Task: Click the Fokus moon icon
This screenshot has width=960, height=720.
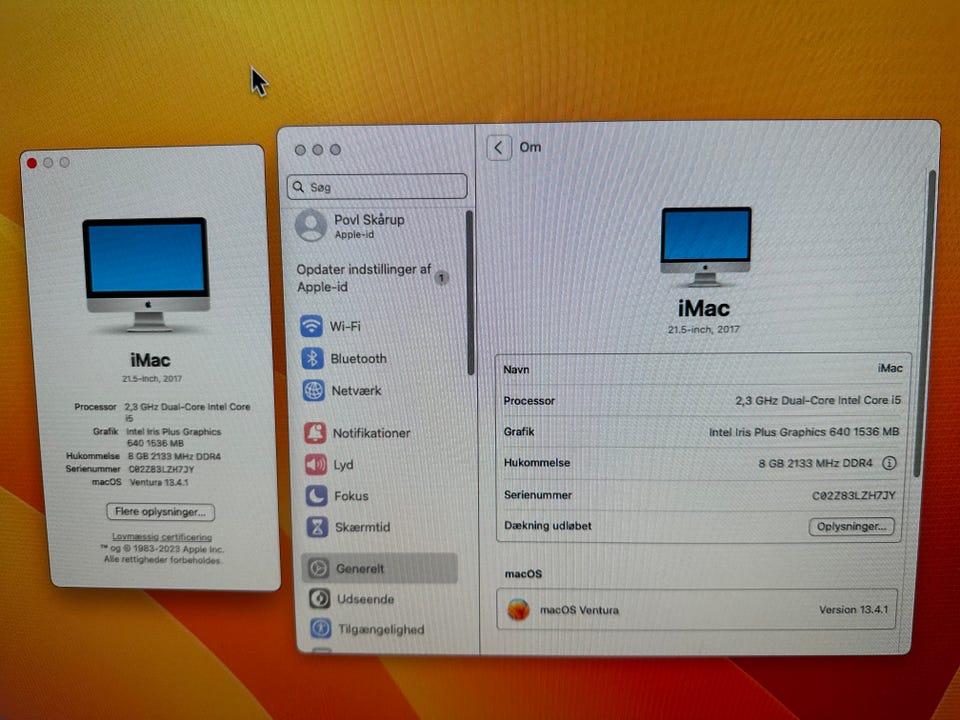Action: coord(317,495)
